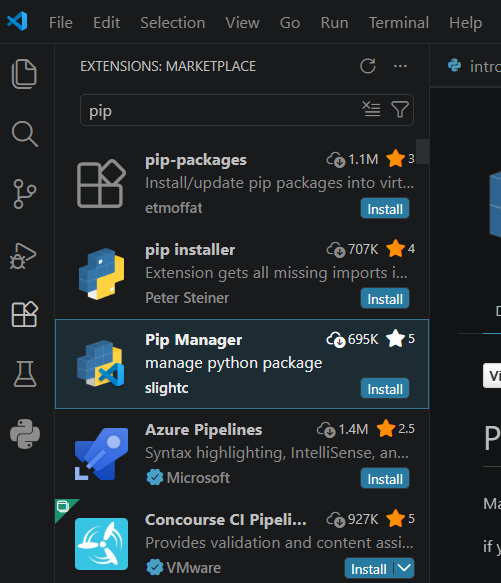Open the Help menu

tap(465, 23)
